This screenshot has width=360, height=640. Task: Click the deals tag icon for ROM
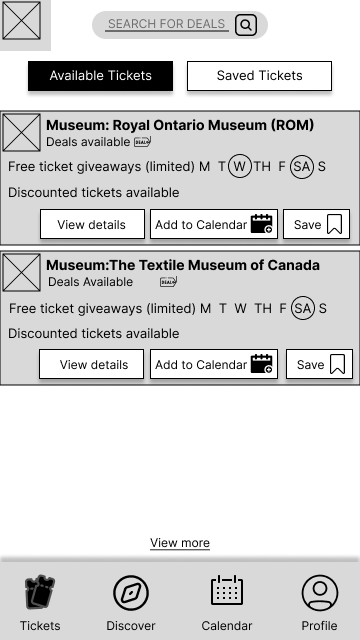coord(142,142)
